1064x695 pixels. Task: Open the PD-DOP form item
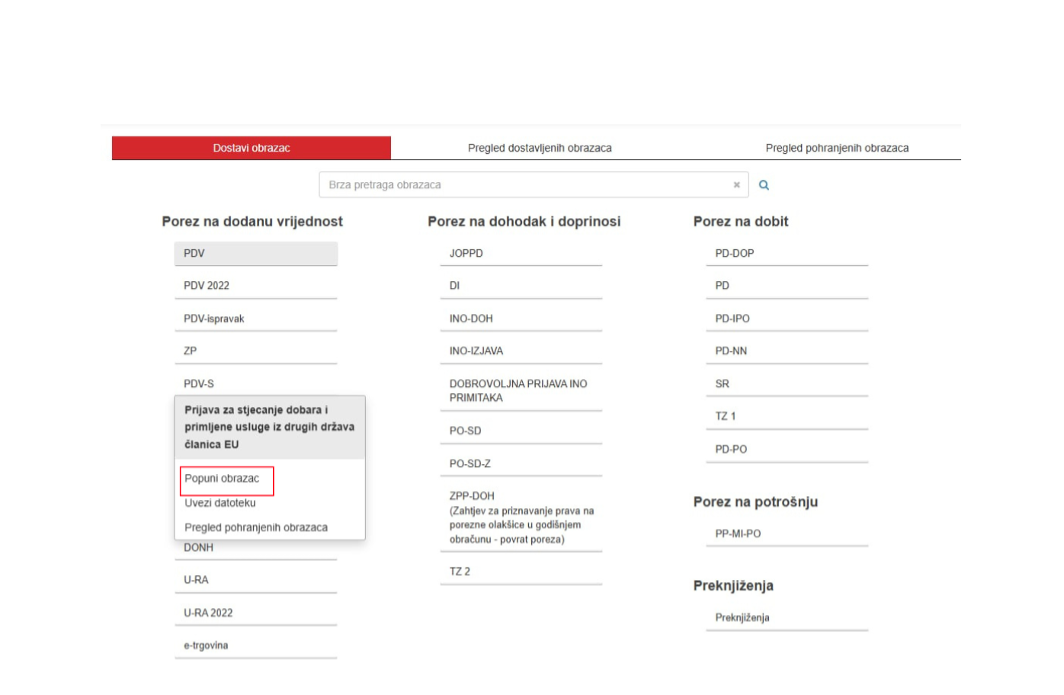tap(786, 254)
